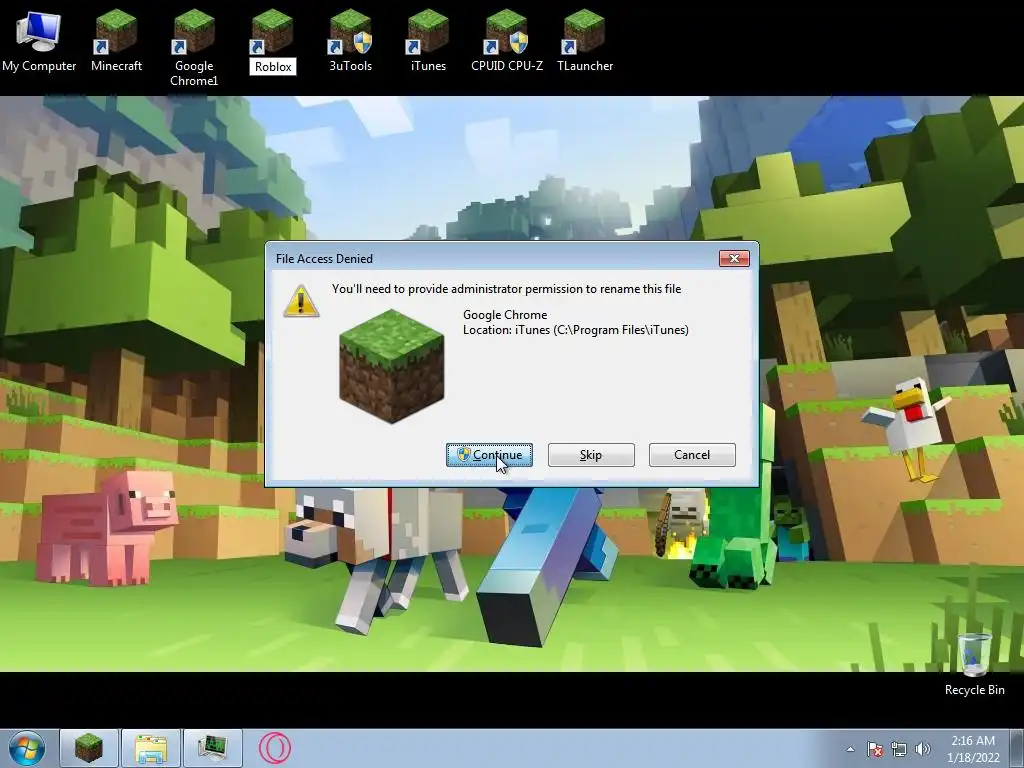Select the Recycle Bin icon
This screenshot has width=1024, height=768.
(974, 664)
